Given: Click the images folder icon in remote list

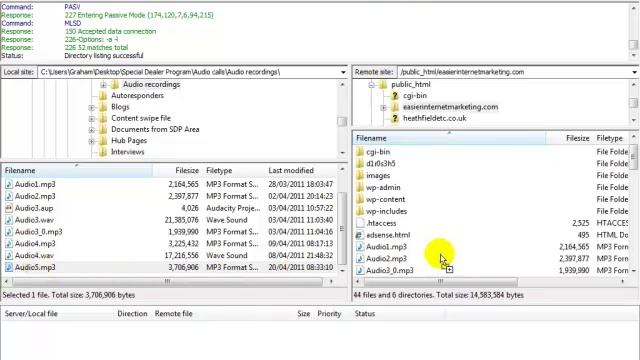Looking at the screenshot, I should point(360,176).
